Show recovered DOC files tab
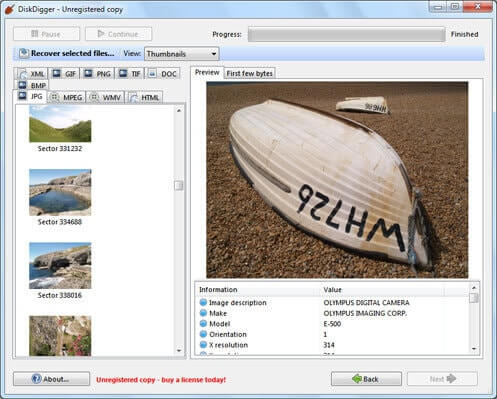497x399 pixels. (x=162, y=73)
